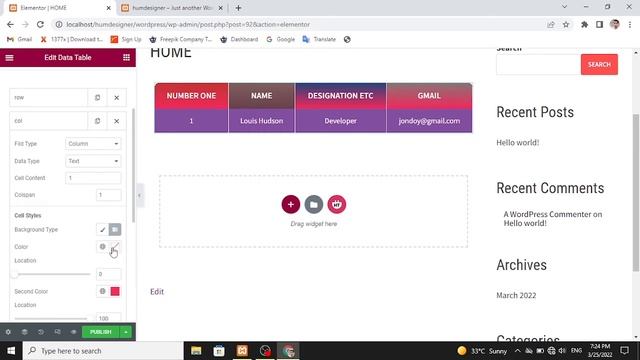This screenshot has height=360, width=640.
Task: Open the History panel icon
Action: tap(41, 332)
